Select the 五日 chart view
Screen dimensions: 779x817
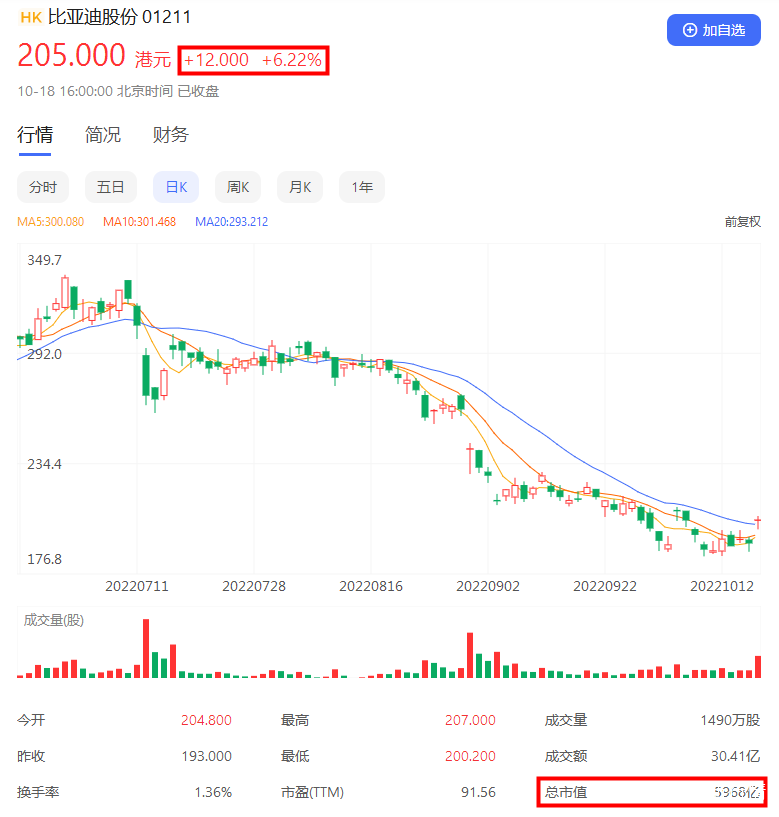tap(110, 187)
